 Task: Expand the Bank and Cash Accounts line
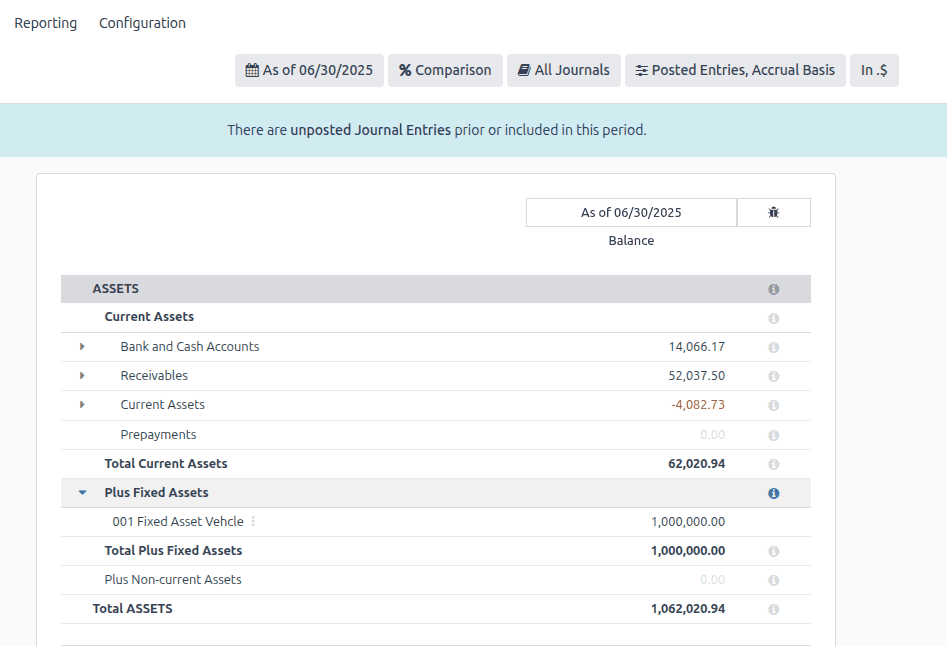[83, 347]
